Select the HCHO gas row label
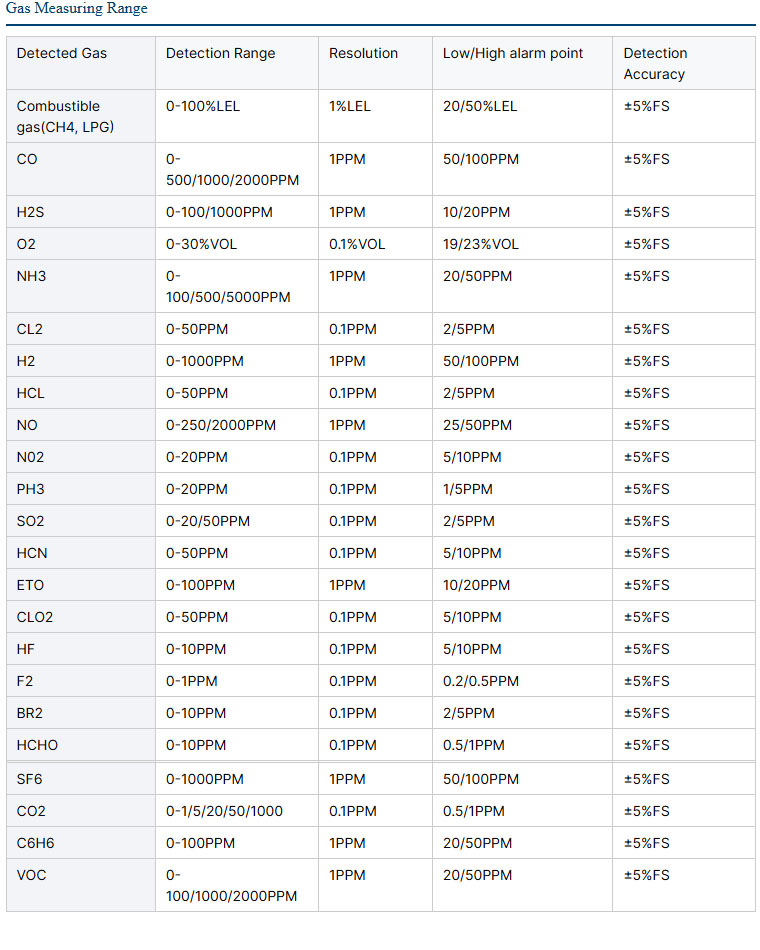This screenshot has height=950, width=760. tap(37, 745)
